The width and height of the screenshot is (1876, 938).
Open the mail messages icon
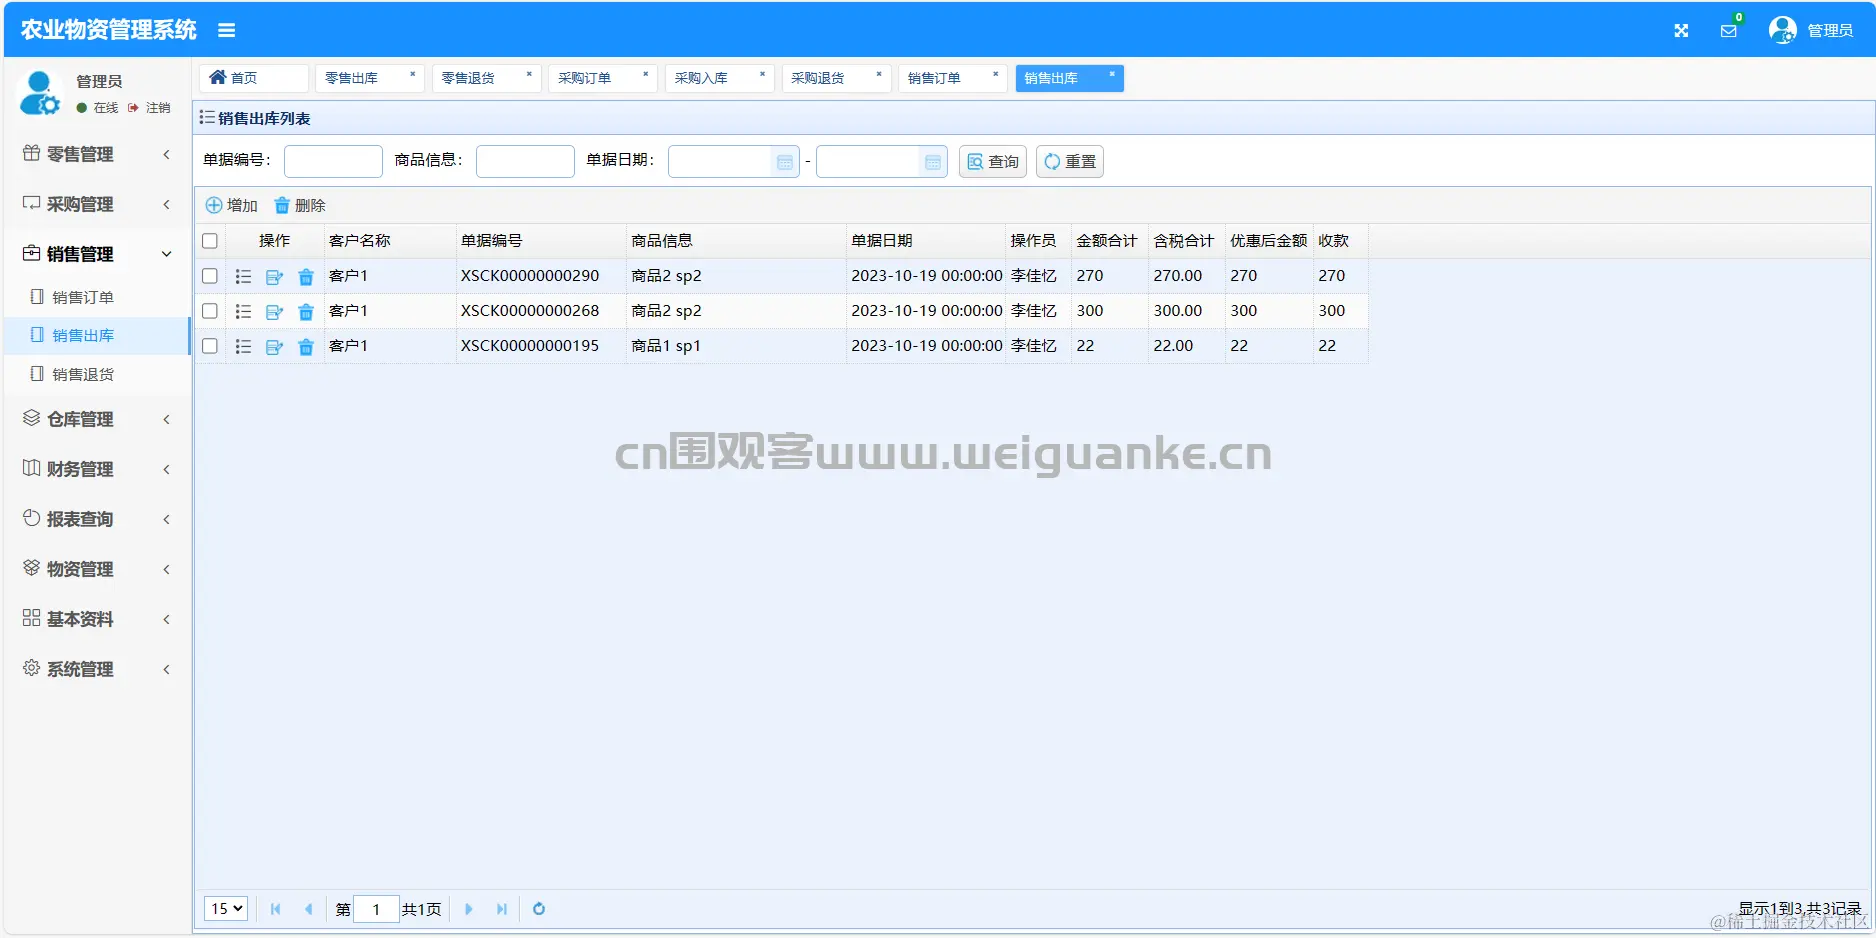1728,31
